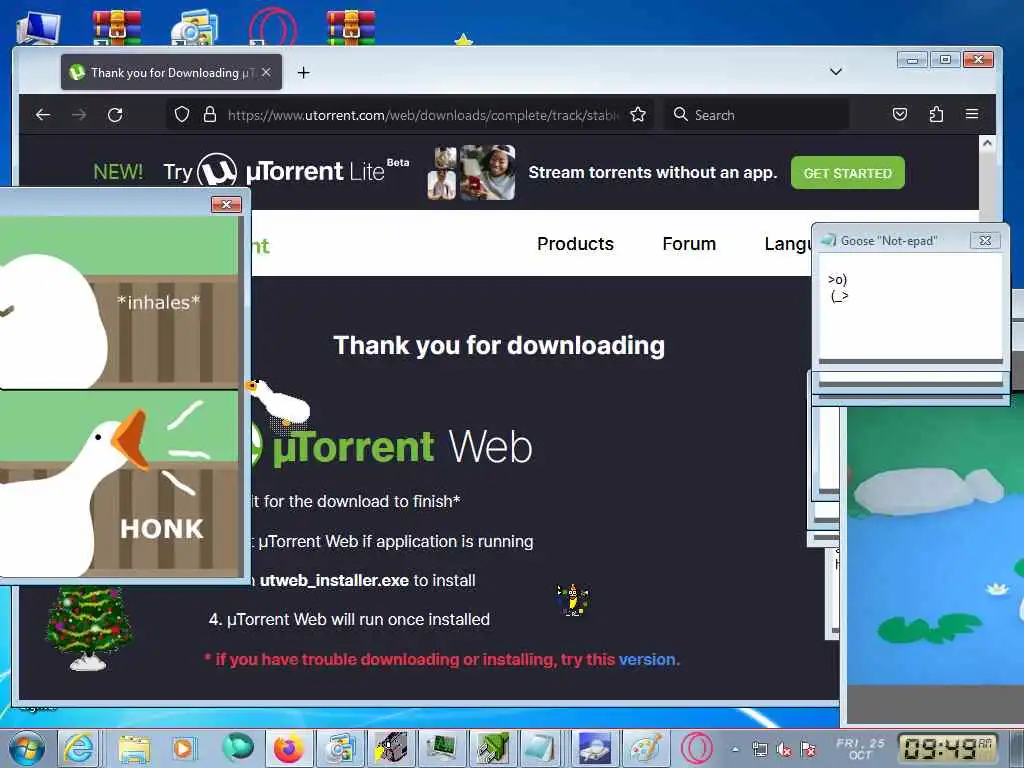Screen dimensions: 1024x768
Task: Focus the Firefox Search box
Action: (x=758, y=115)
